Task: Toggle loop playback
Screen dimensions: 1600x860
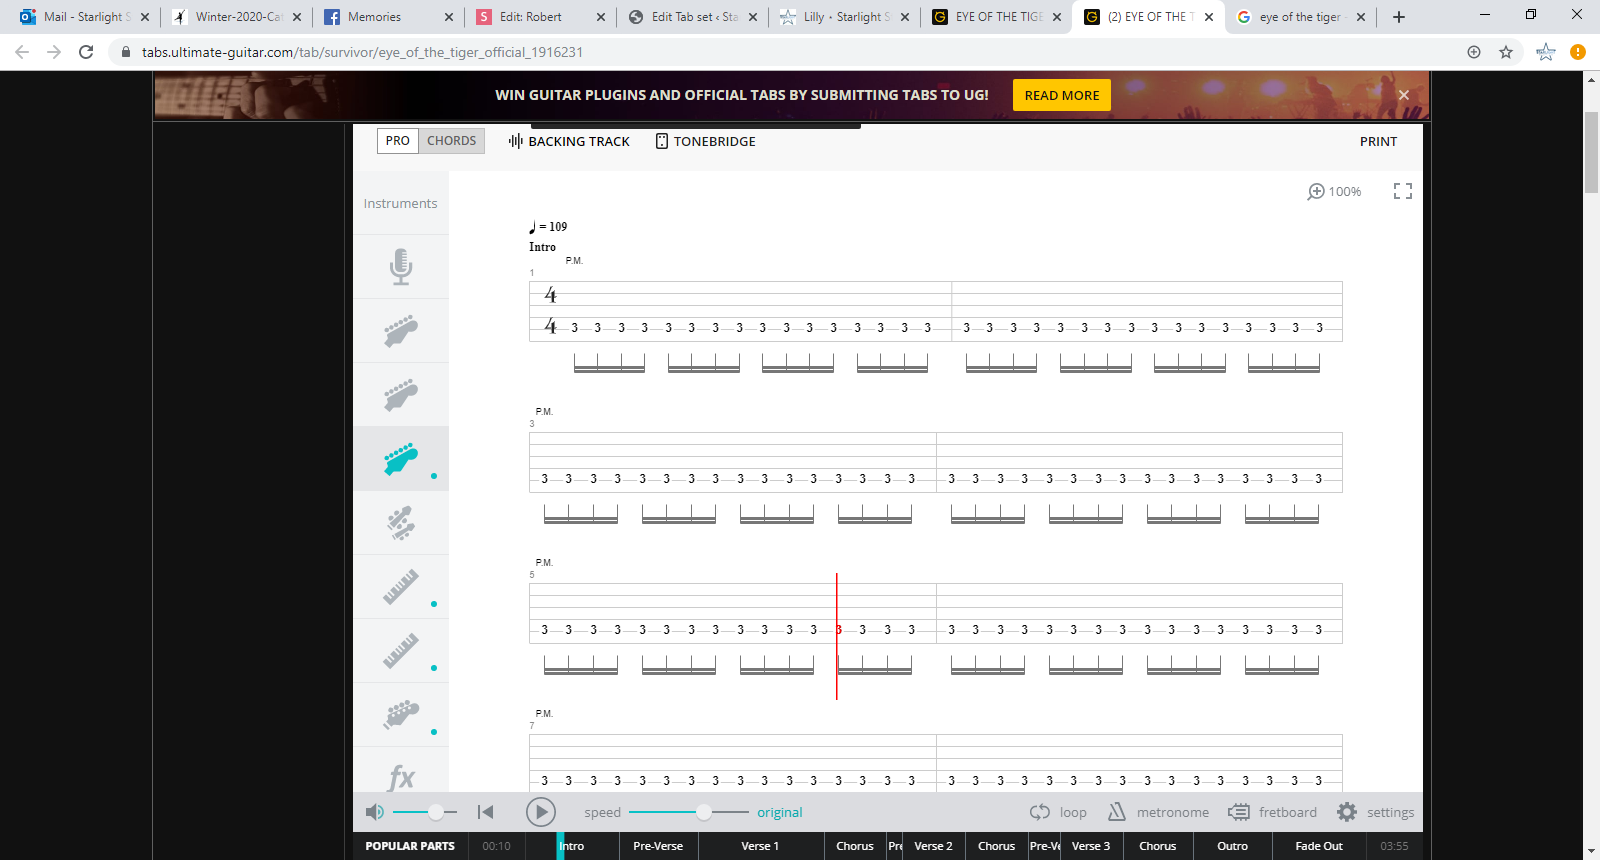Action: coord(1058,812)
